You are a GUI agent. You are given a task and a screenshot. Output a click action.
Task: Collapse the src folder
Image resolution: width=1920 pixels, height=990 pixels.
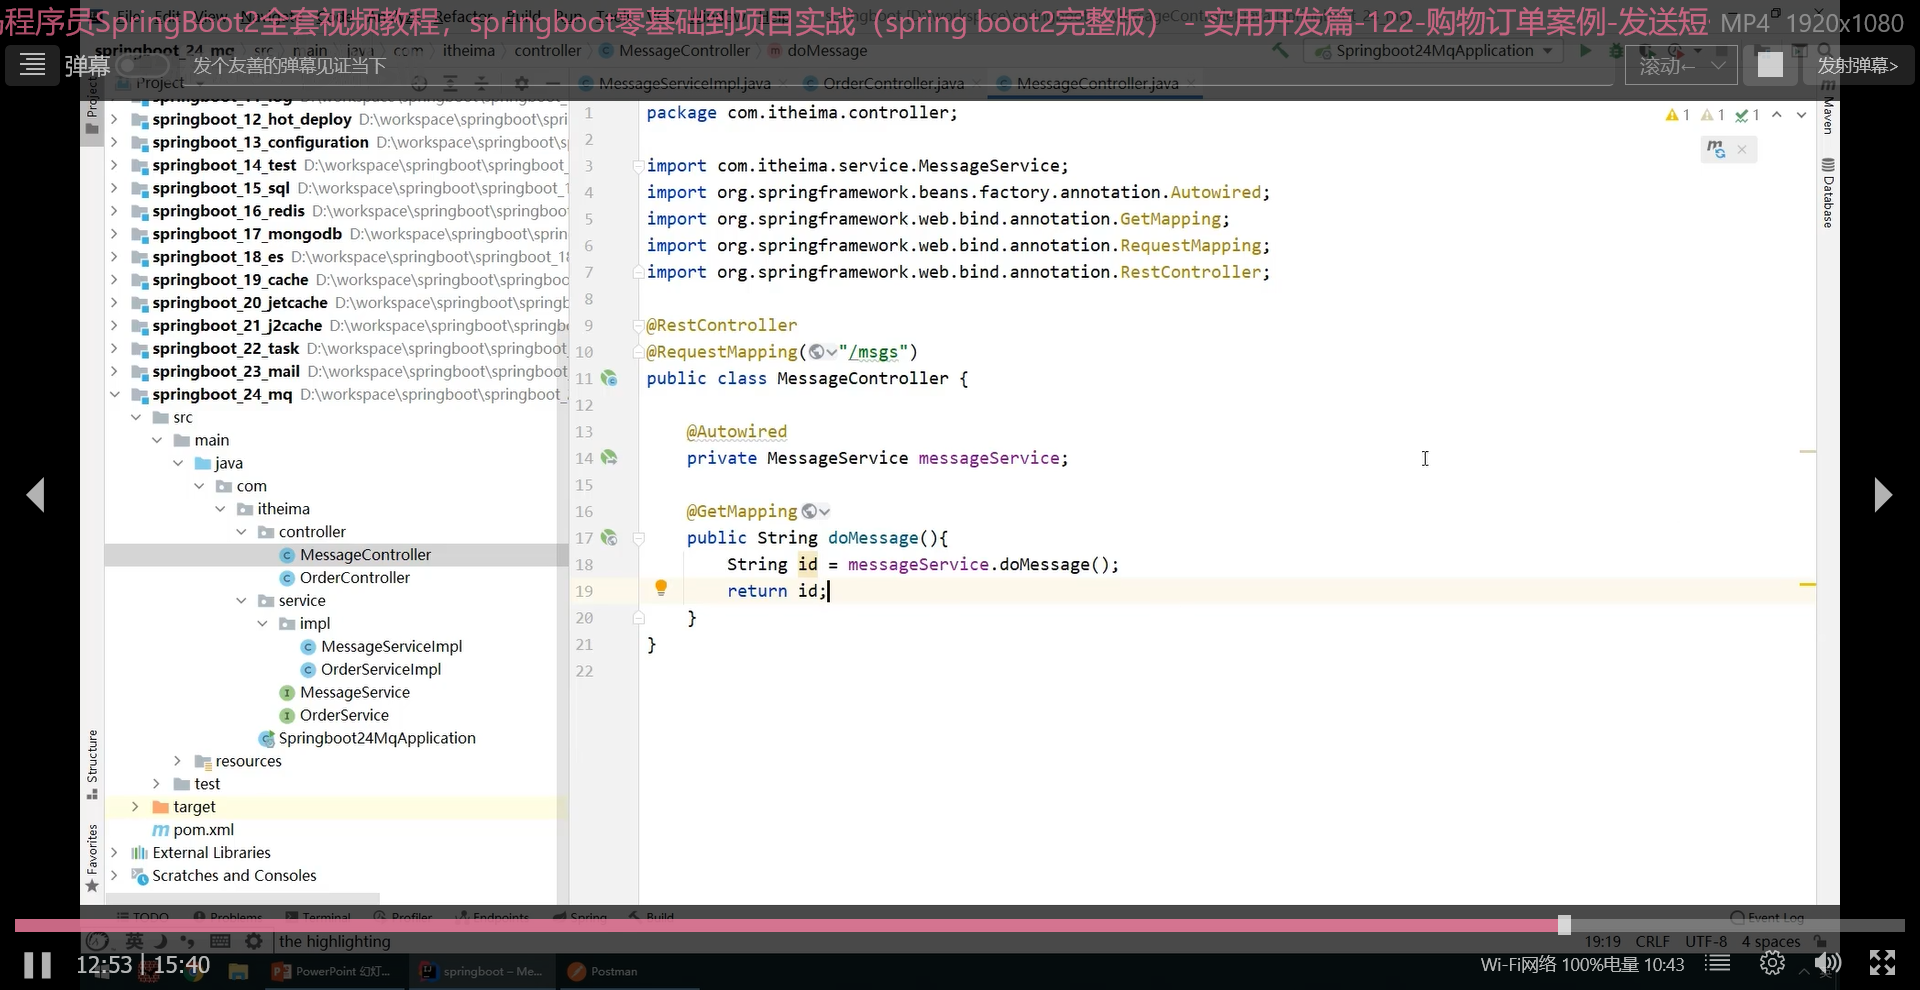[x=136, y=417]
